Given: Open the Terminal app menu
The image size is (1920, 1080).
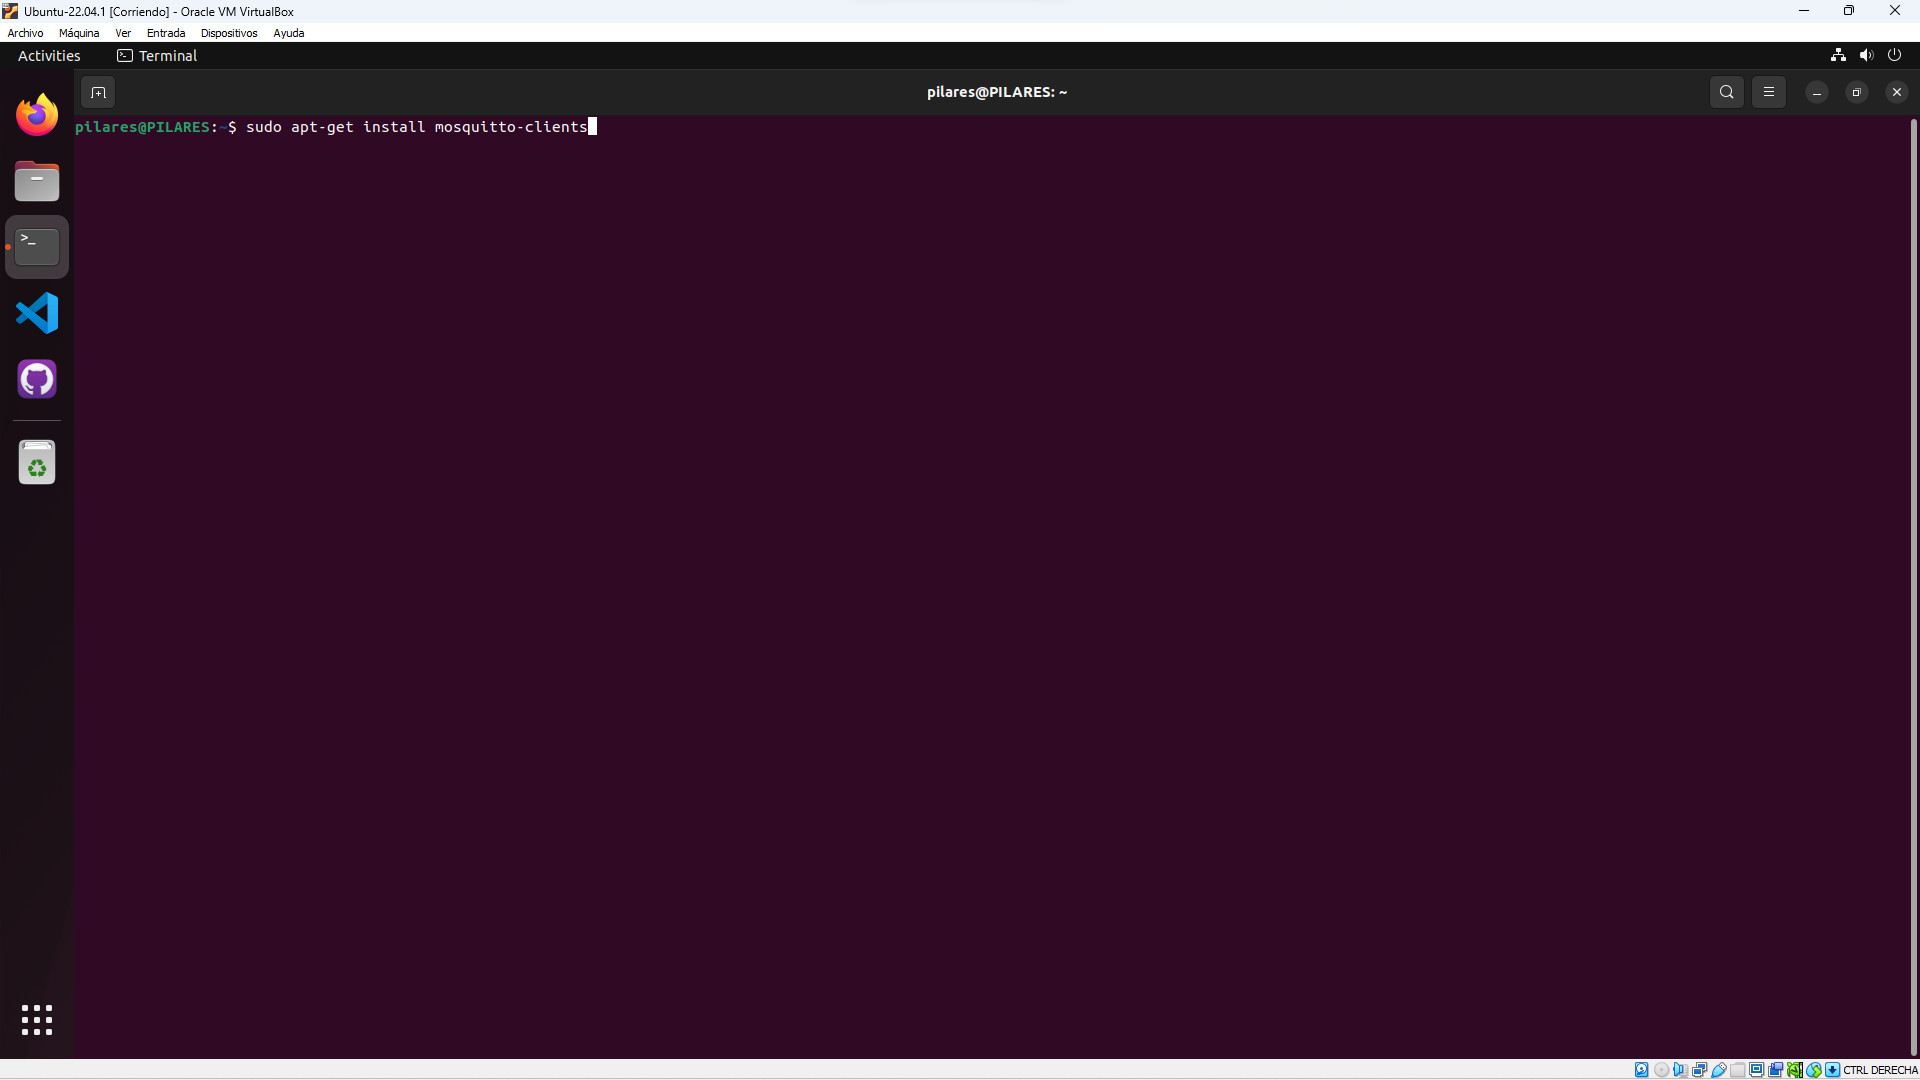Looking at the screenshot, I should pos(157,56).
